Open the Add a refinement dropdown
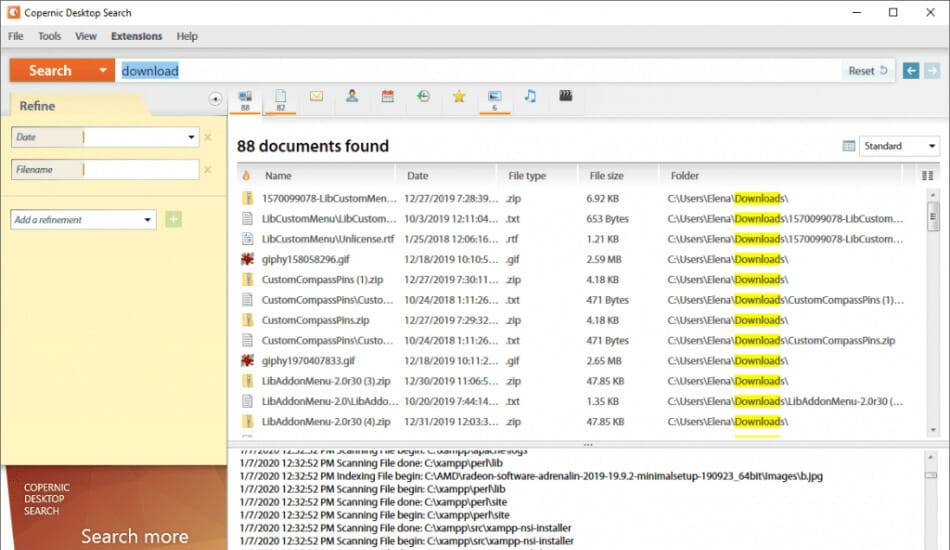The width and height of the screenshot is (950, 550). click(147, 219)
